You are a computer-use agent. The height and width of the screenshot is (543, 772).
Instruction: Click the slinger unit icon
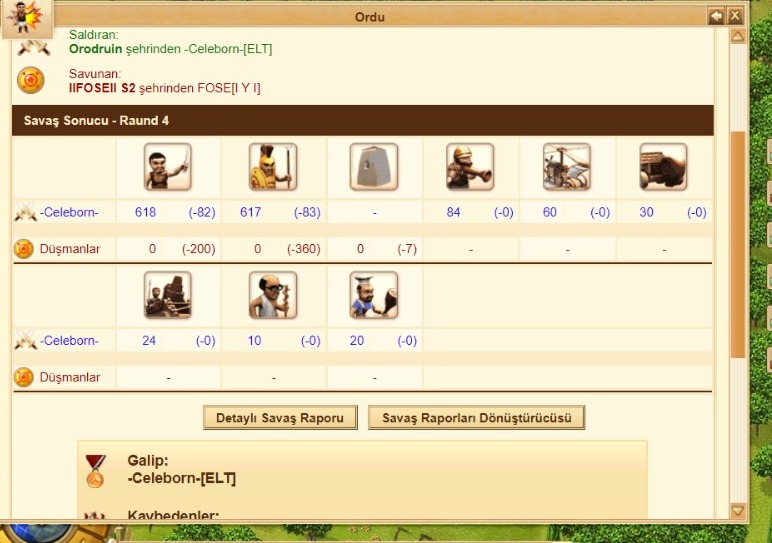tap(167, 167)
